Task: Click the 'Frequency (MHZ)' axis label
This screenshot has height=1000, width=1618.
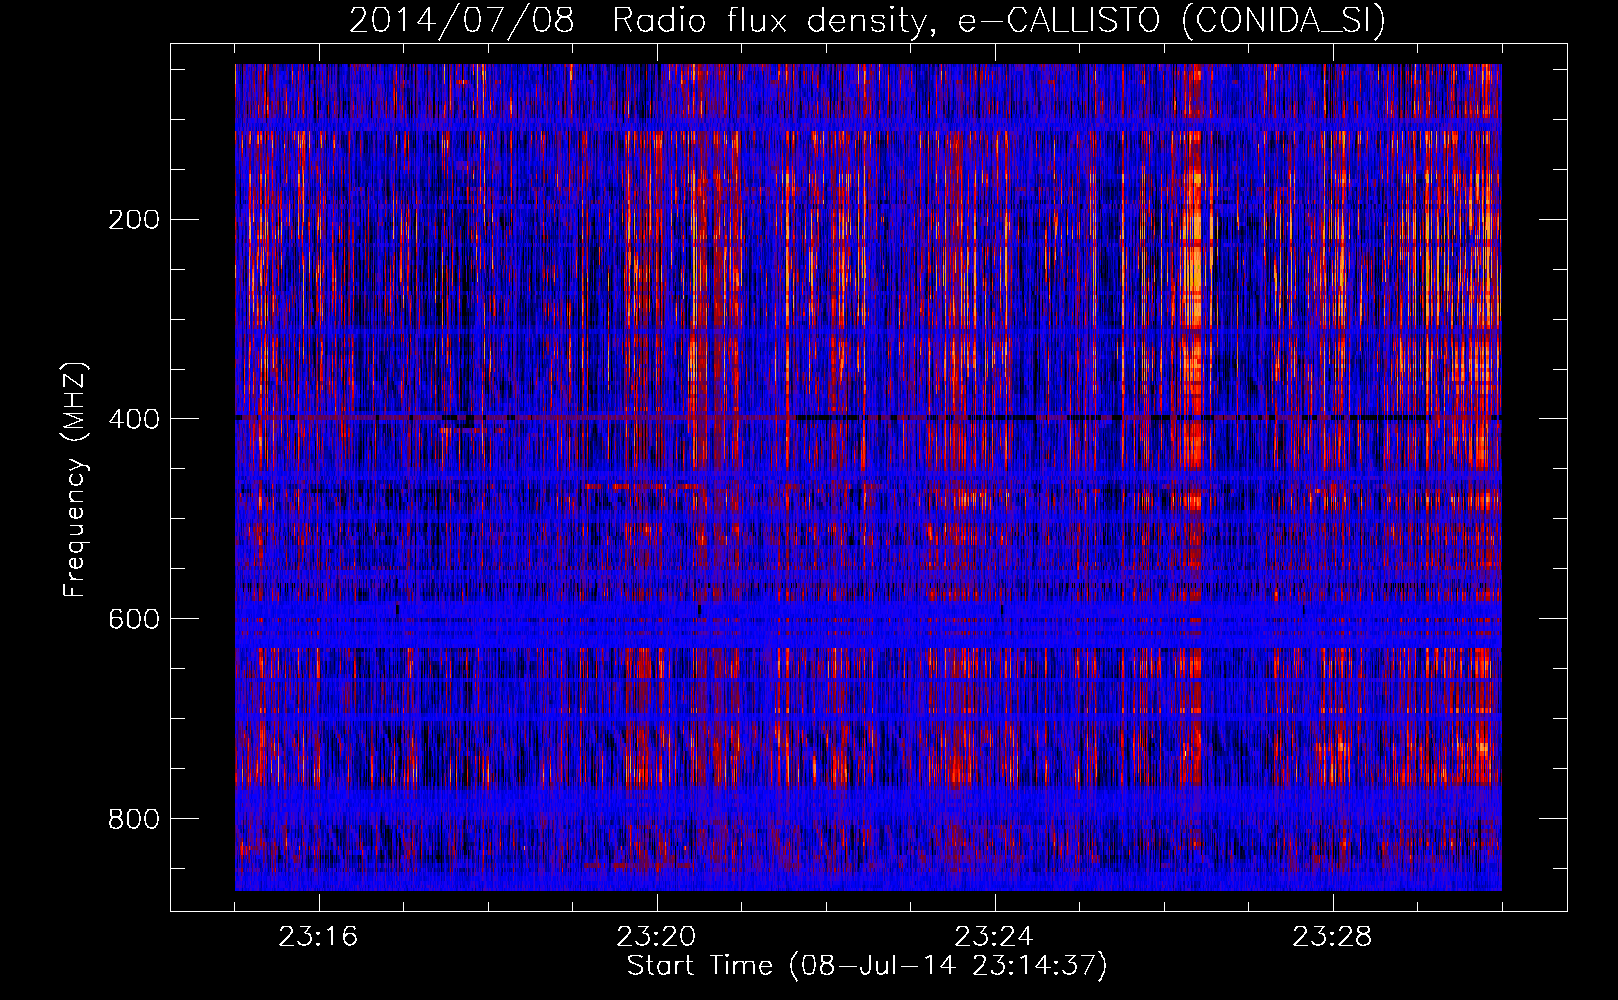Action: coord(75,480)
